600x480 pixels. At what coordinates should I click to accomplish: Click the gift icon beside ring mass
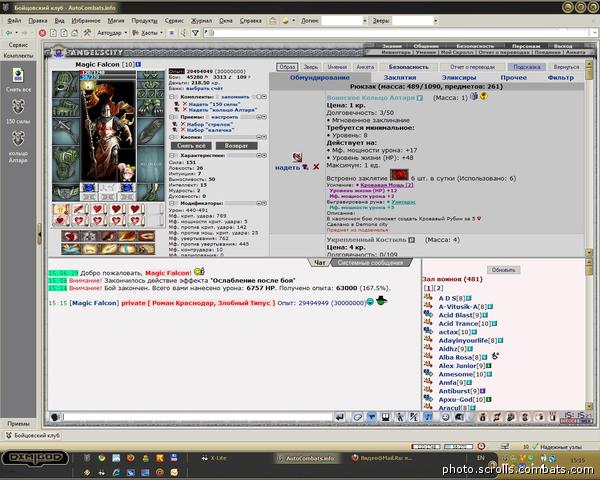coord(474,96)
